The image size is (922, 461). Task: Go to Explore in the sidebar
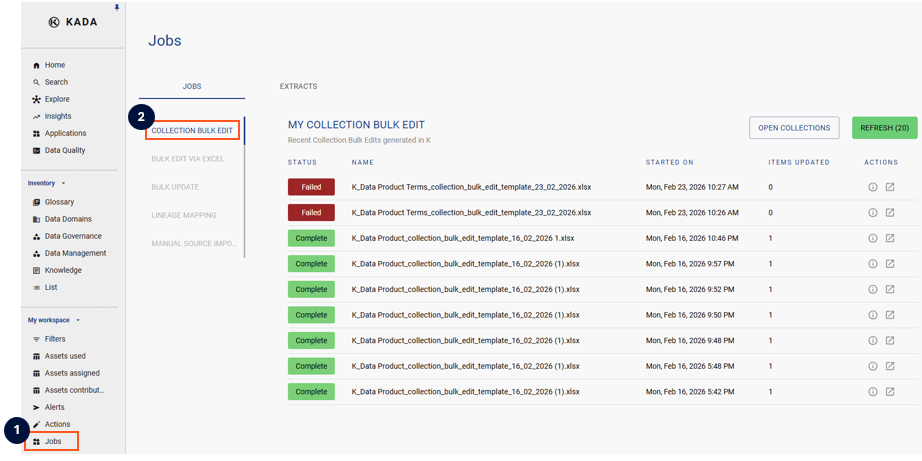tap(57, 99)
